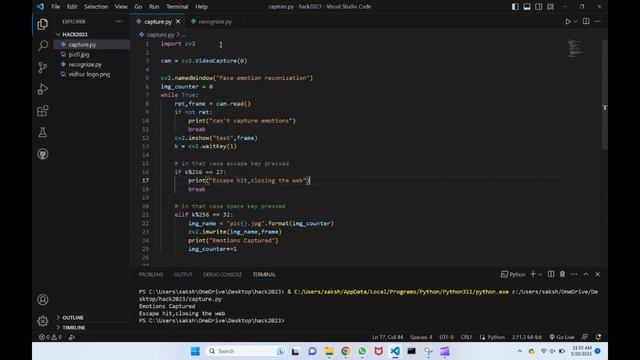This screenshot has height=360, width=640.
Task: Expand the Outline section
Action: (73, 317)
